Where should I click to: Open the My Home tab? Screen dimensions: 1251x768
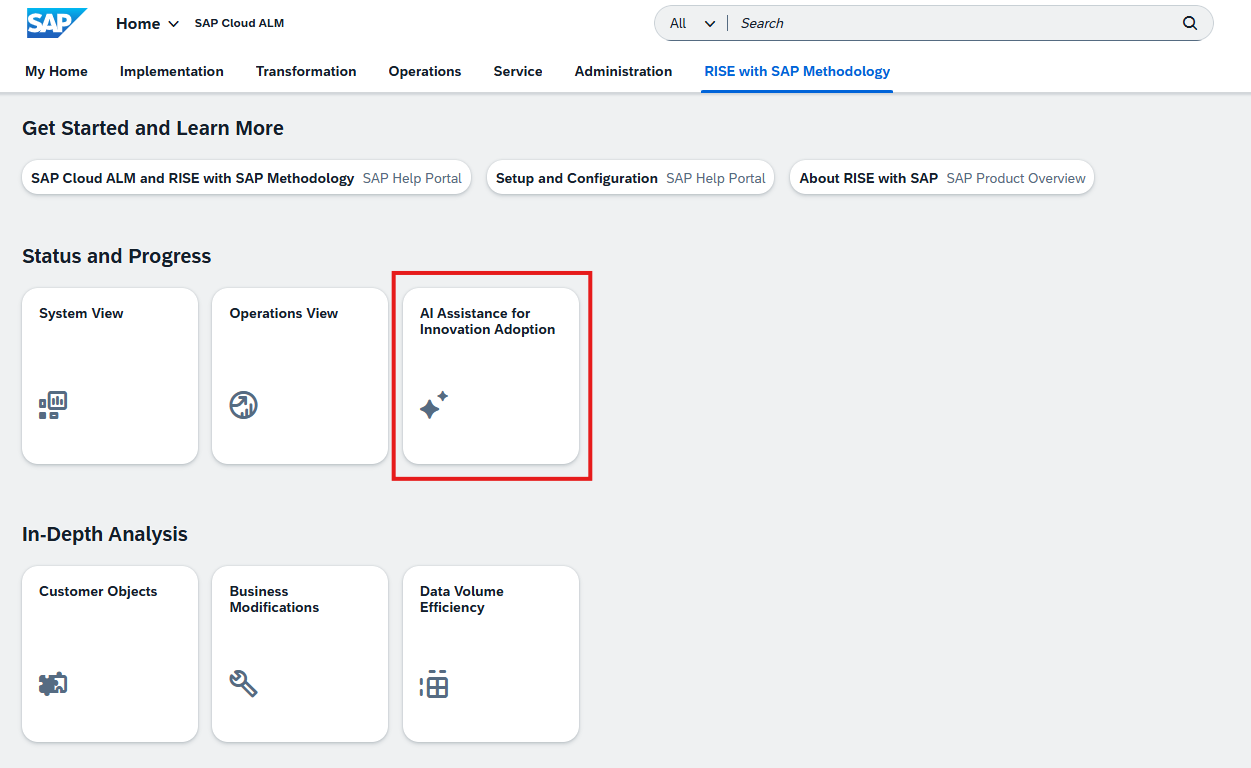pyautogui.click(x=56, y=71)
